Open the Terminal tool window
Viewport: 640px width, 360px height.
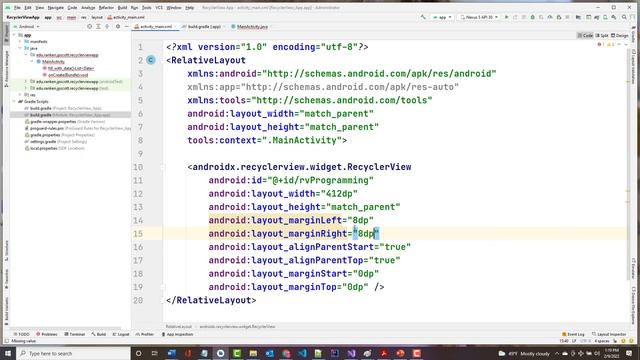(75, 334)
